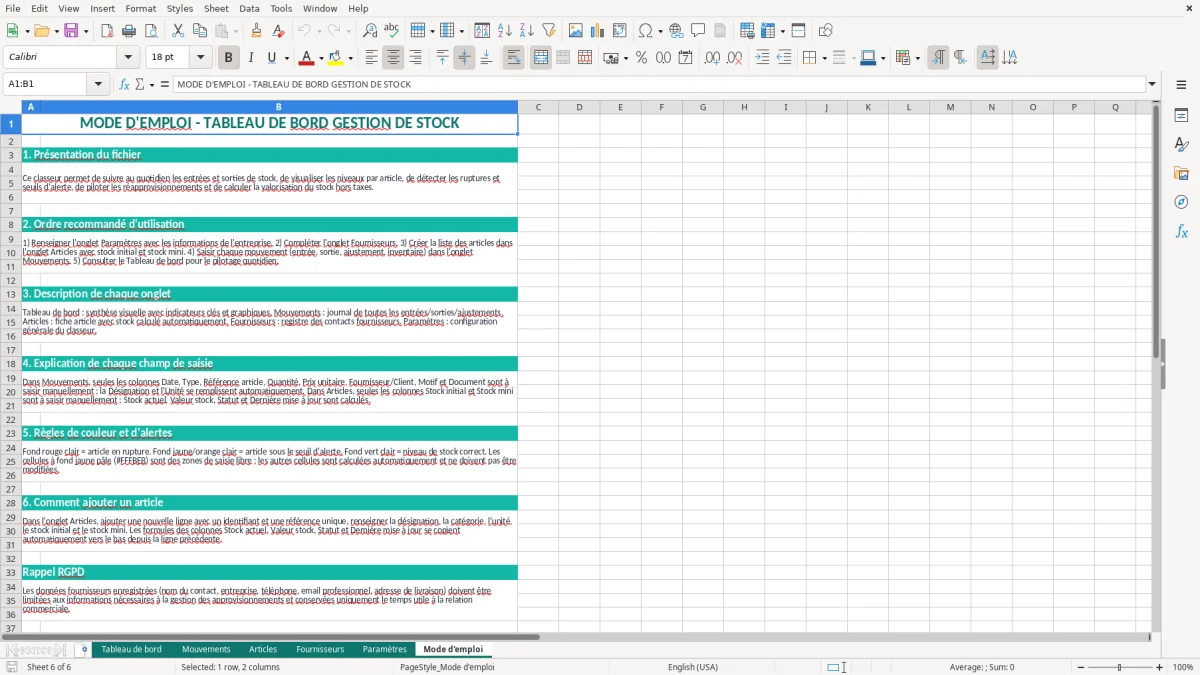Click the Copy icon
Image resolution: width=1200 pixels, height=675 pixels.
tap(200, 31)
